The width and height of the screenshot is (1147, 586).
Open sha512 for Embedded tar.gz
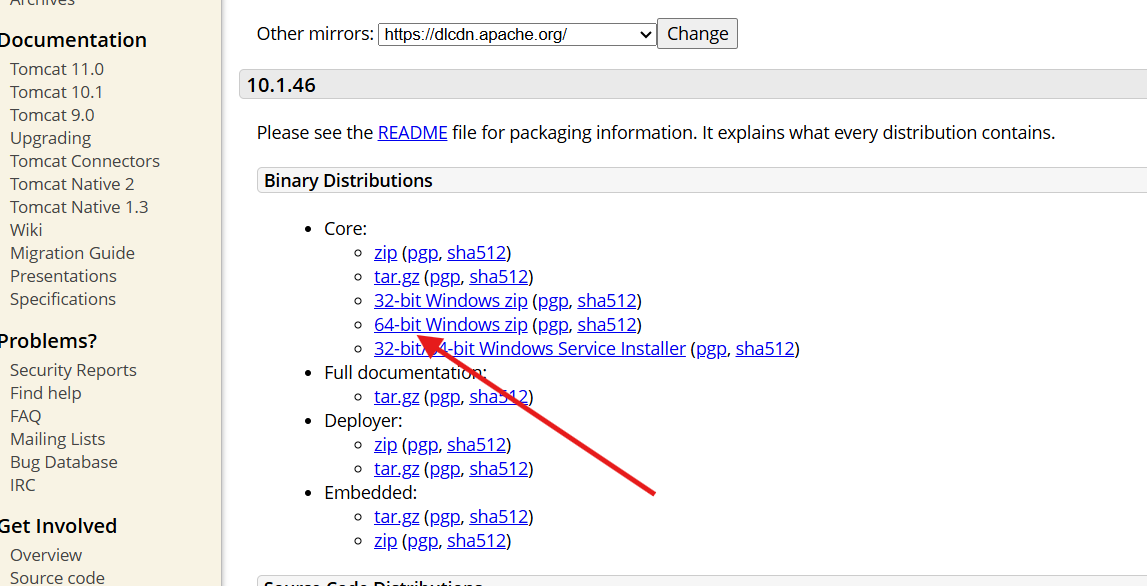tap(499, 517)
